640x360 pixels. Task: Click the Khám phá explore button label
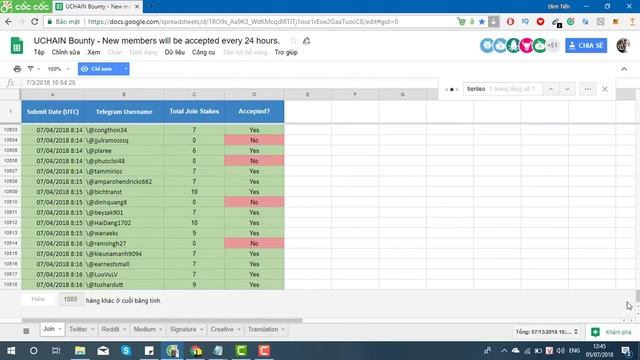(618, 332)
